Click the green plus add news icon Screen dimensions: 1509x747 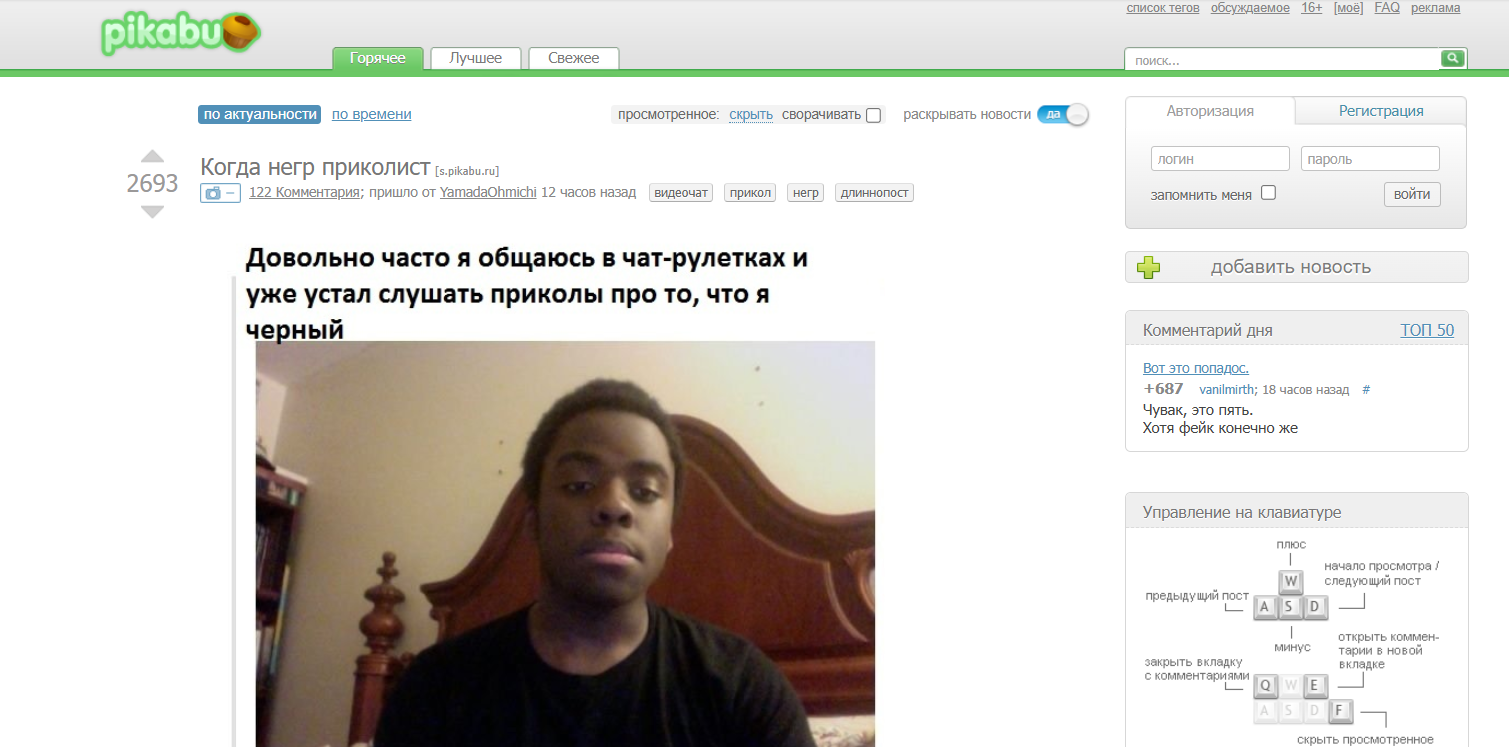coord(1149,267)
